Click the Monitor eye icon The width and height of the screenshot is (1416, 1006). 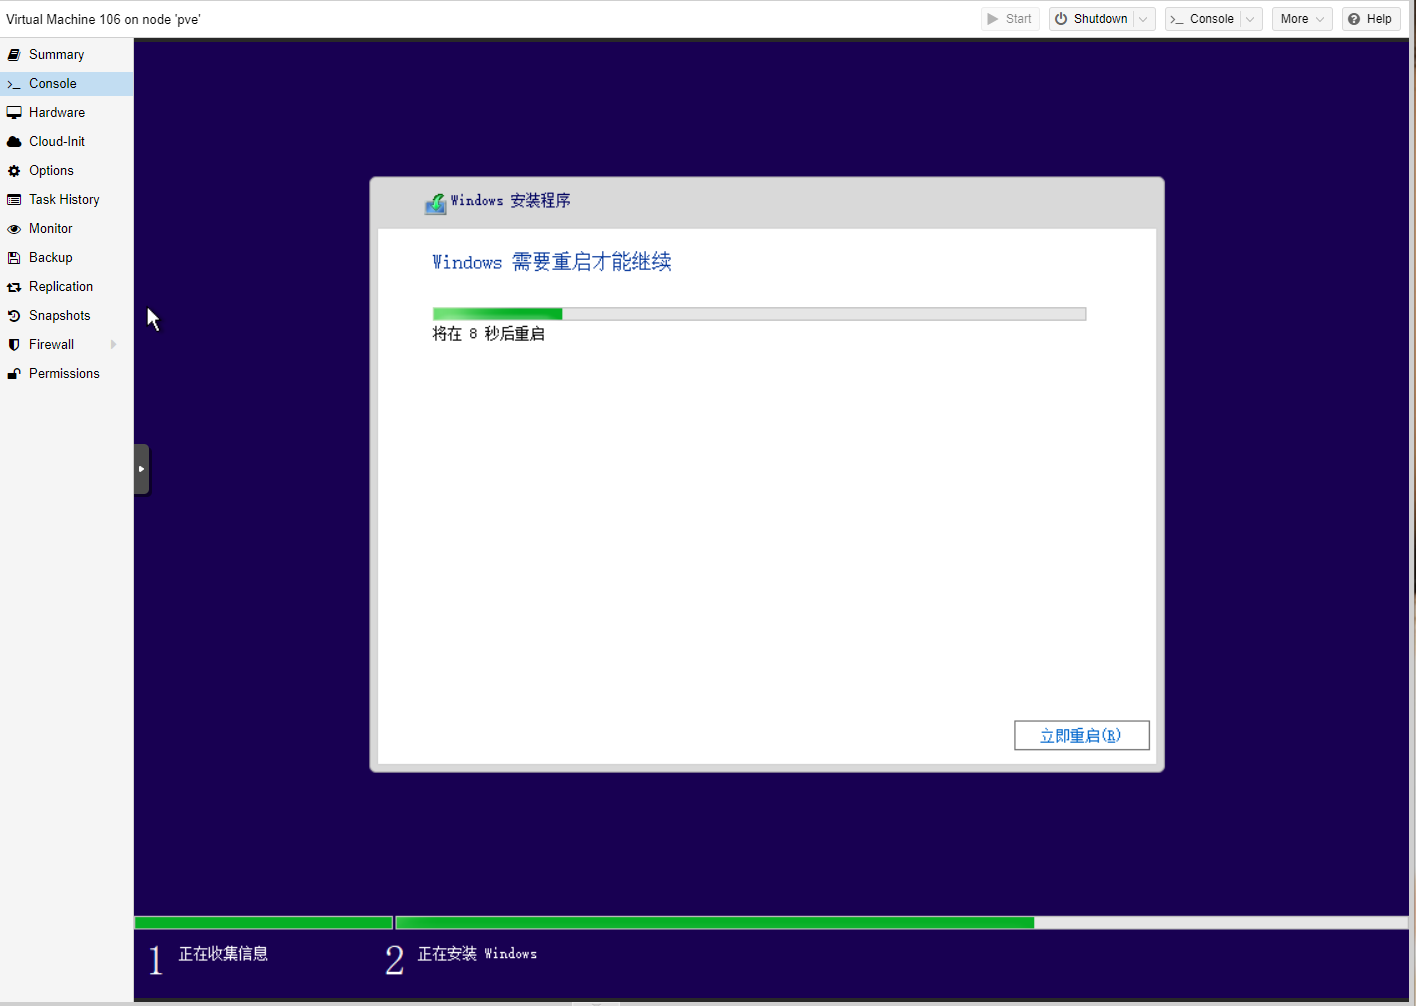click(x=14, y=229)
